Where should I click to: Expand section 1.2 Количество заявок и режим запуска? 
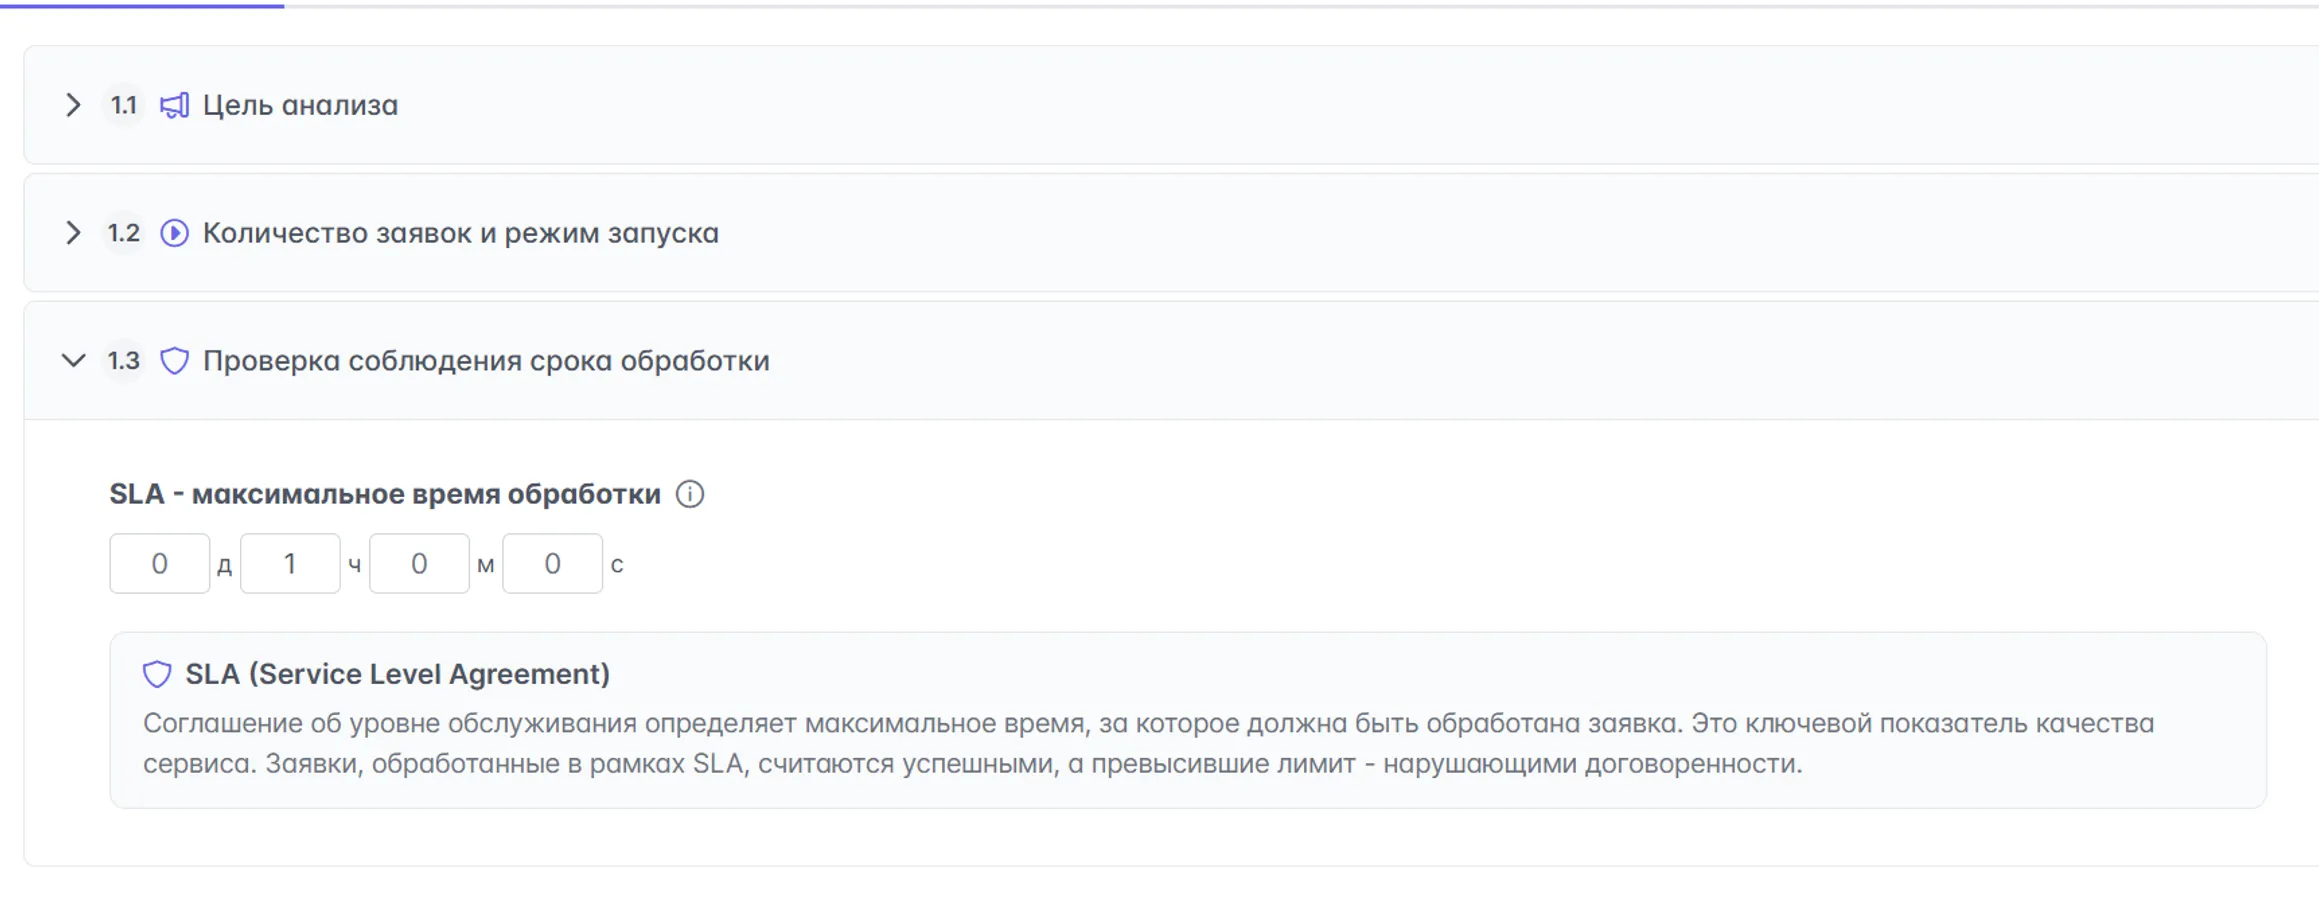tap(72, 233)
